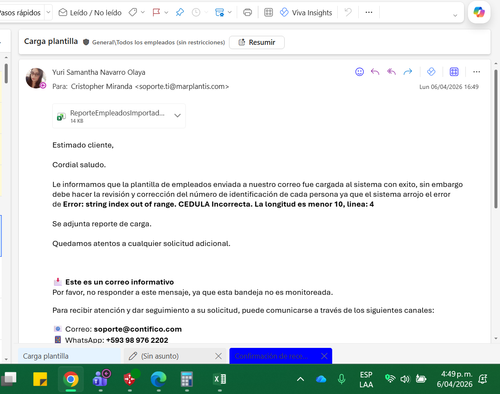Viewport: 500px width, 394px height.
Task: Open the move-to-folder icon in the toolbar
Action: click(x=219, y=13)
